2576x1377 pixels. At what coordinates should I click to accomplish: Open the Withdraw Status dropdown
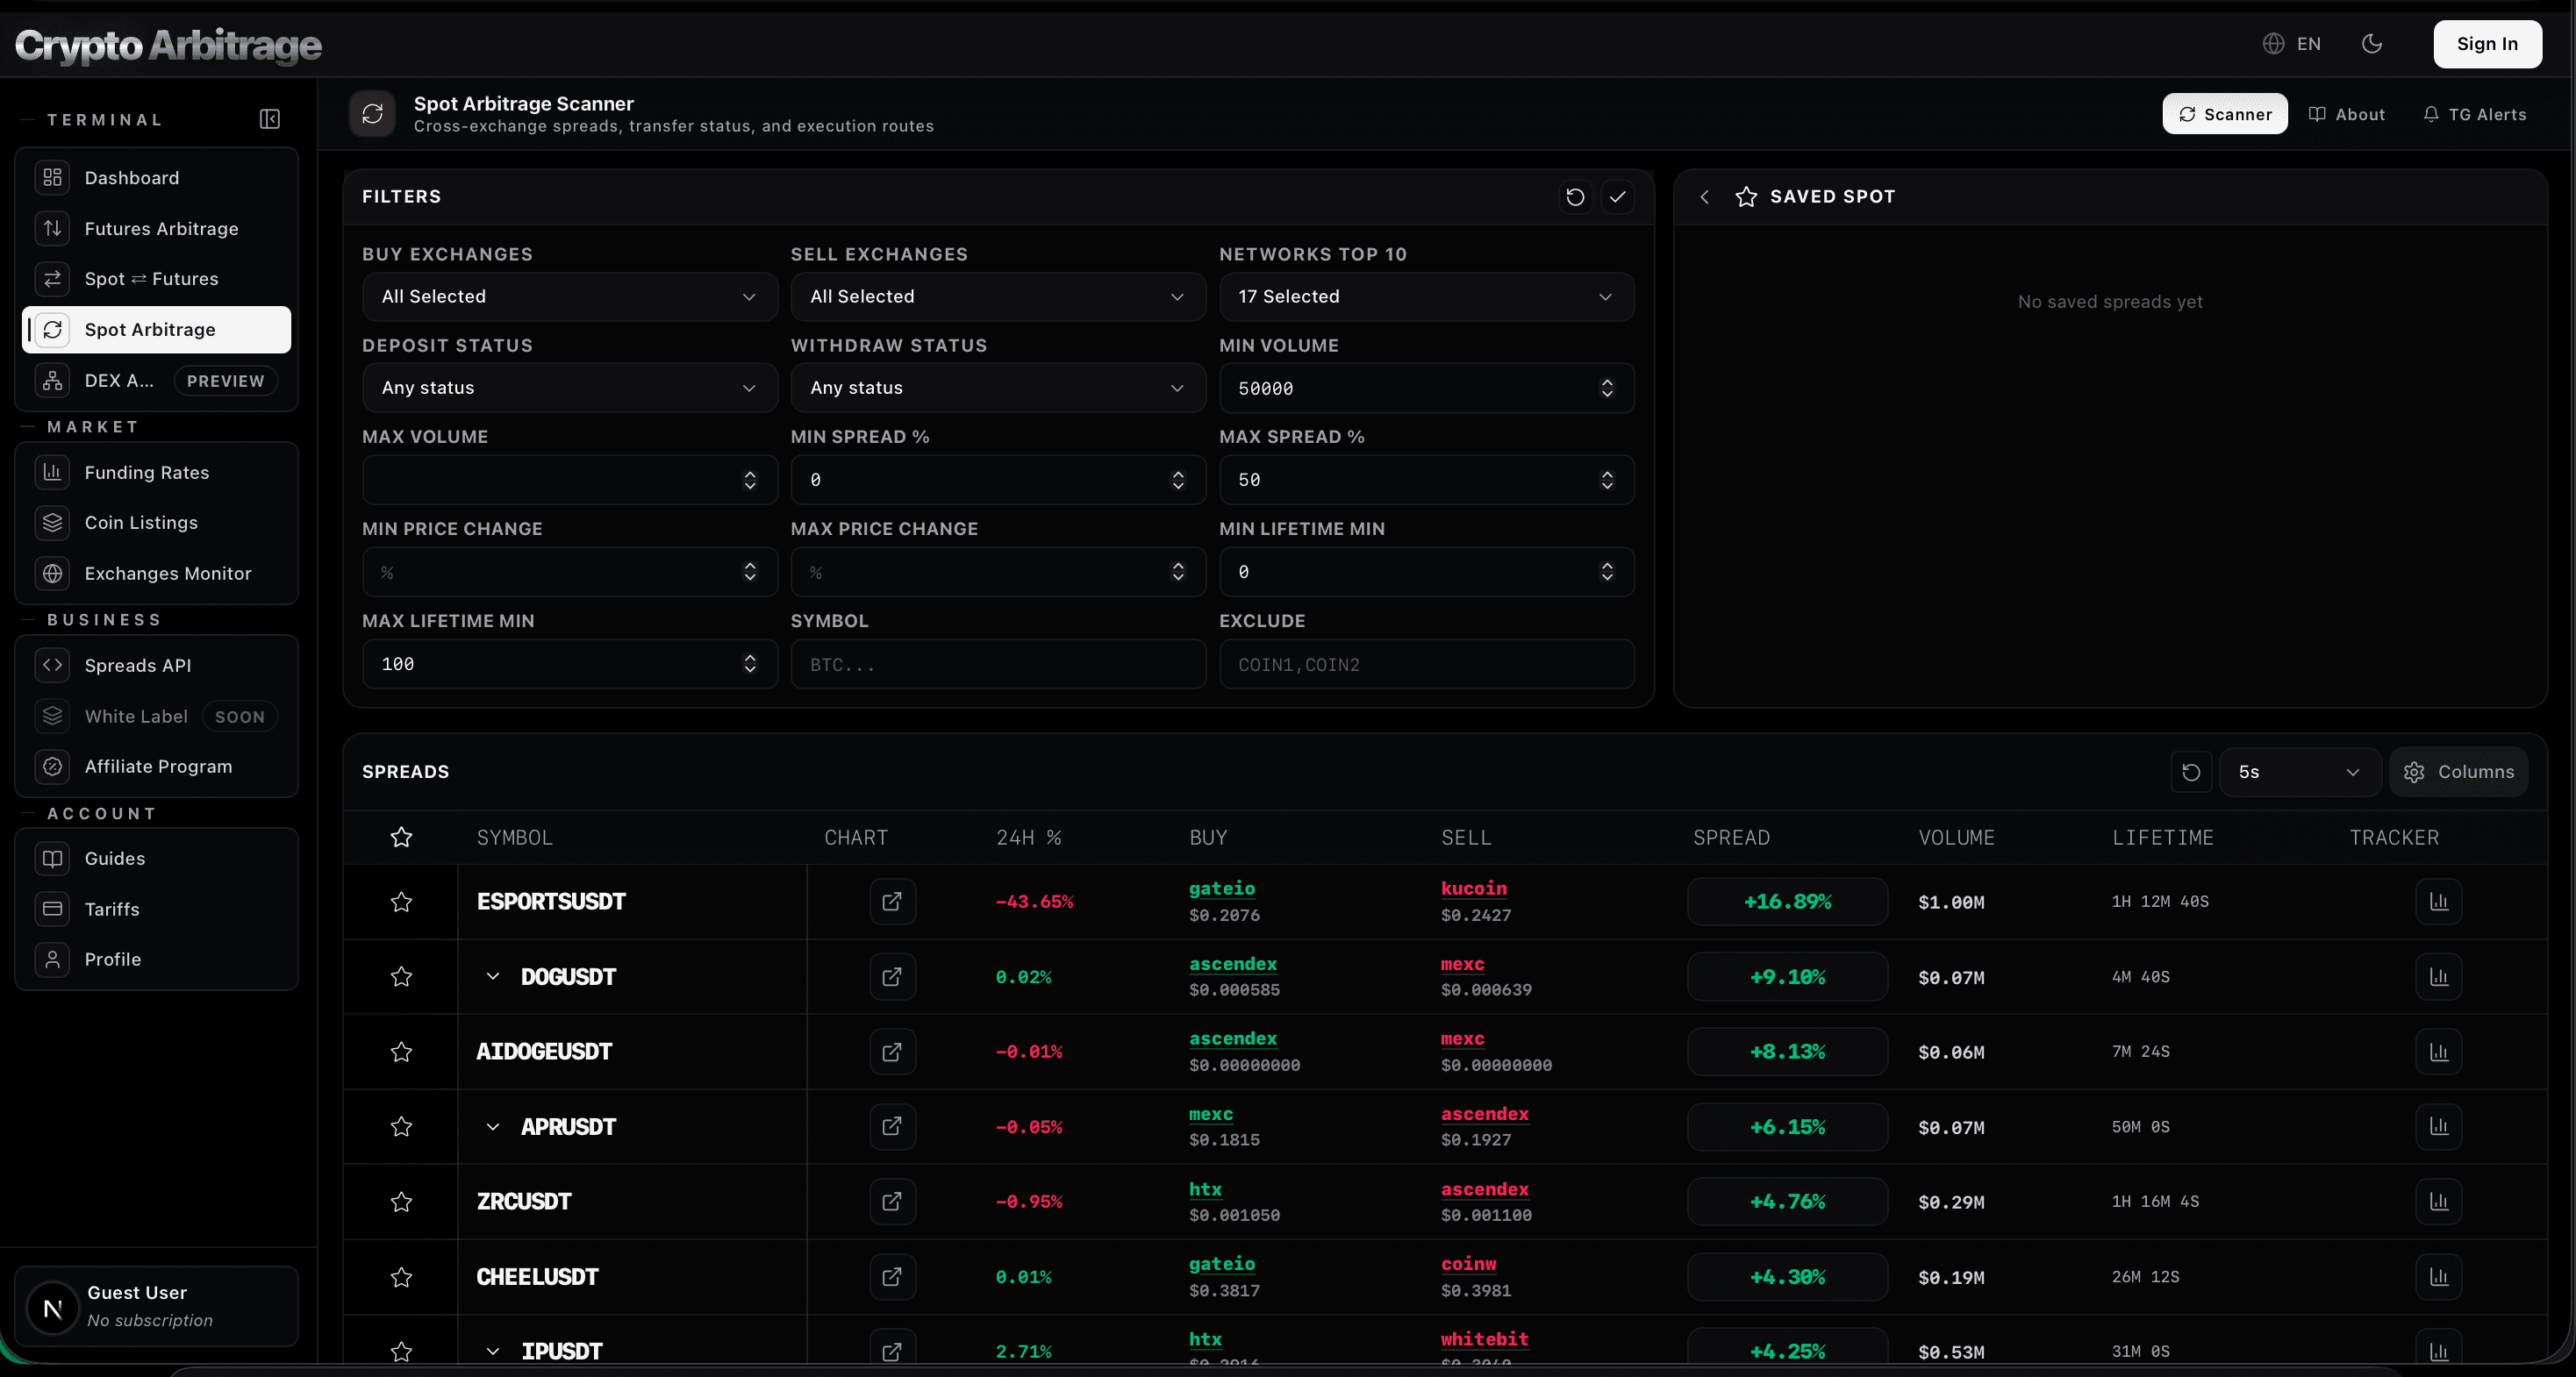coord(998,388)
